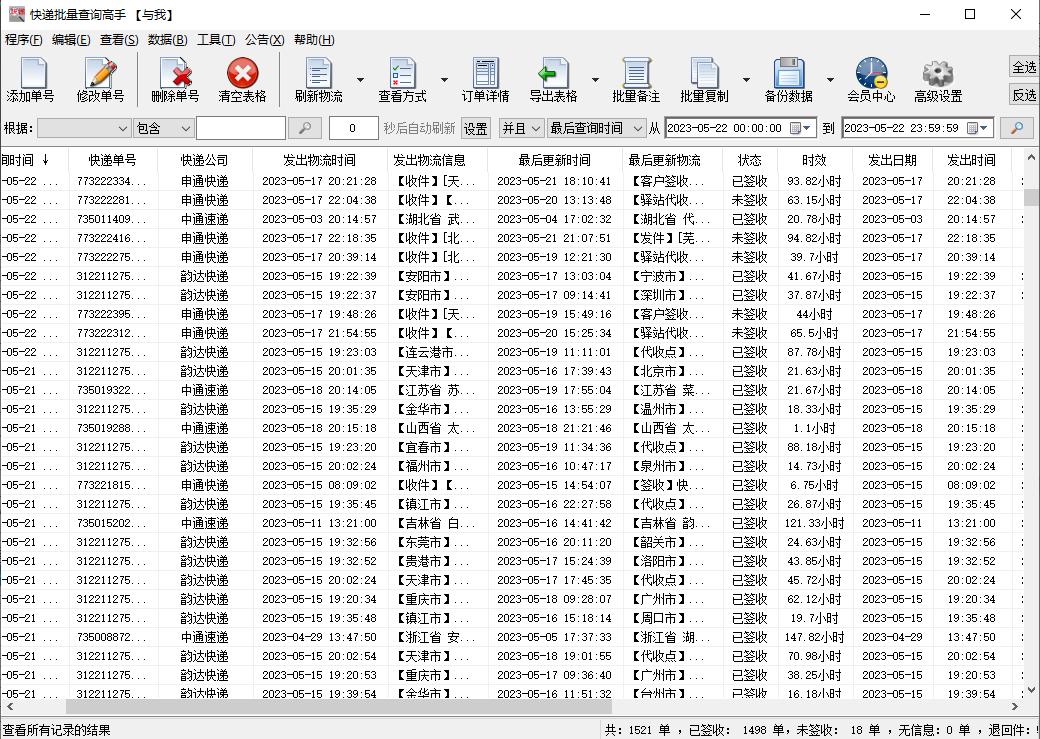Open the 修改单号 edit tool

click(x=100, y=80)
